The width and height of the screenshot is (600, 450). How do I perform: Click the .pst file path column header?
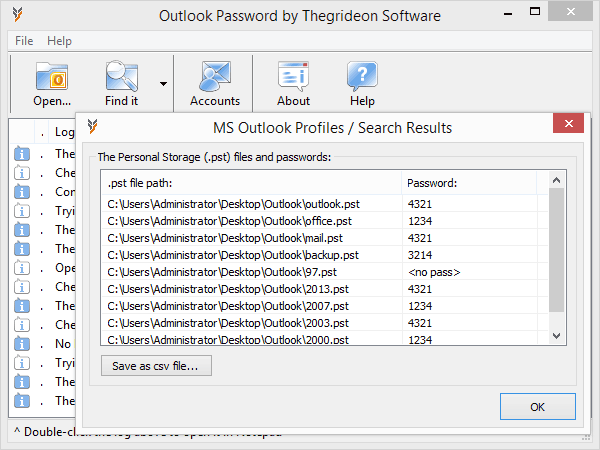pos(251,183)
